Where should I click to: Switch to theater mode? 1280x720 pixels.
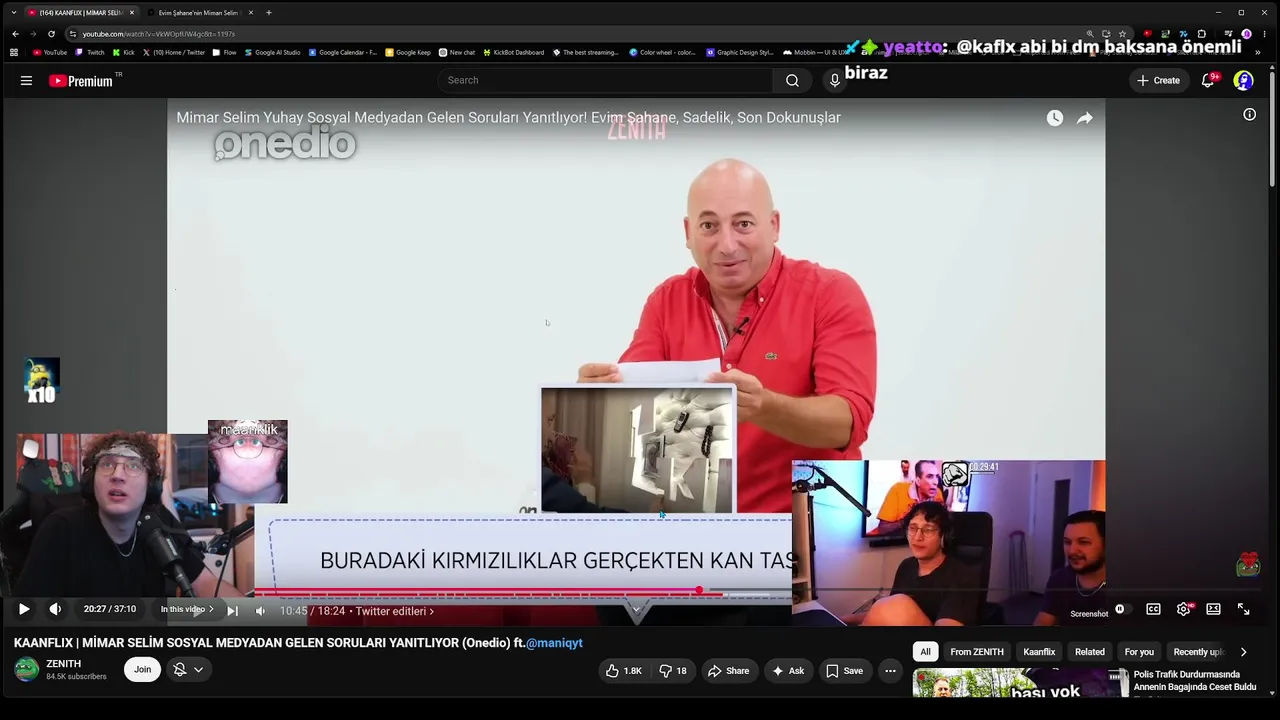[1213, 609]
